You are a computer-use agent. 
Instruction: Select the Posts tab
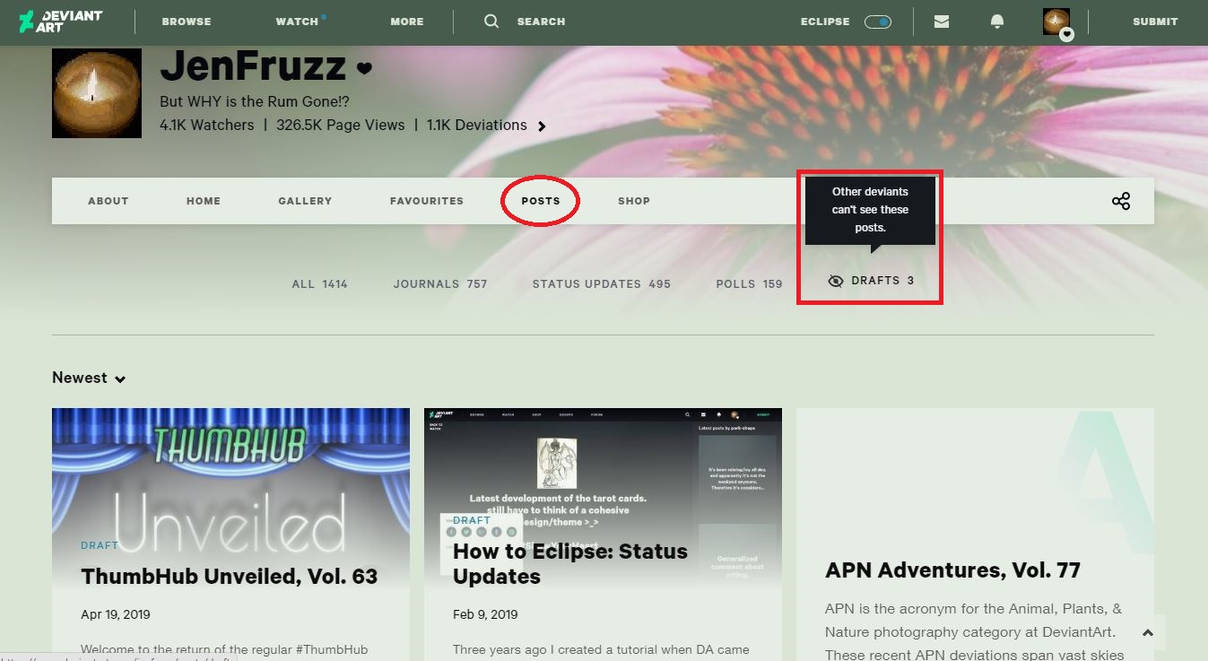tap(541, 201)
